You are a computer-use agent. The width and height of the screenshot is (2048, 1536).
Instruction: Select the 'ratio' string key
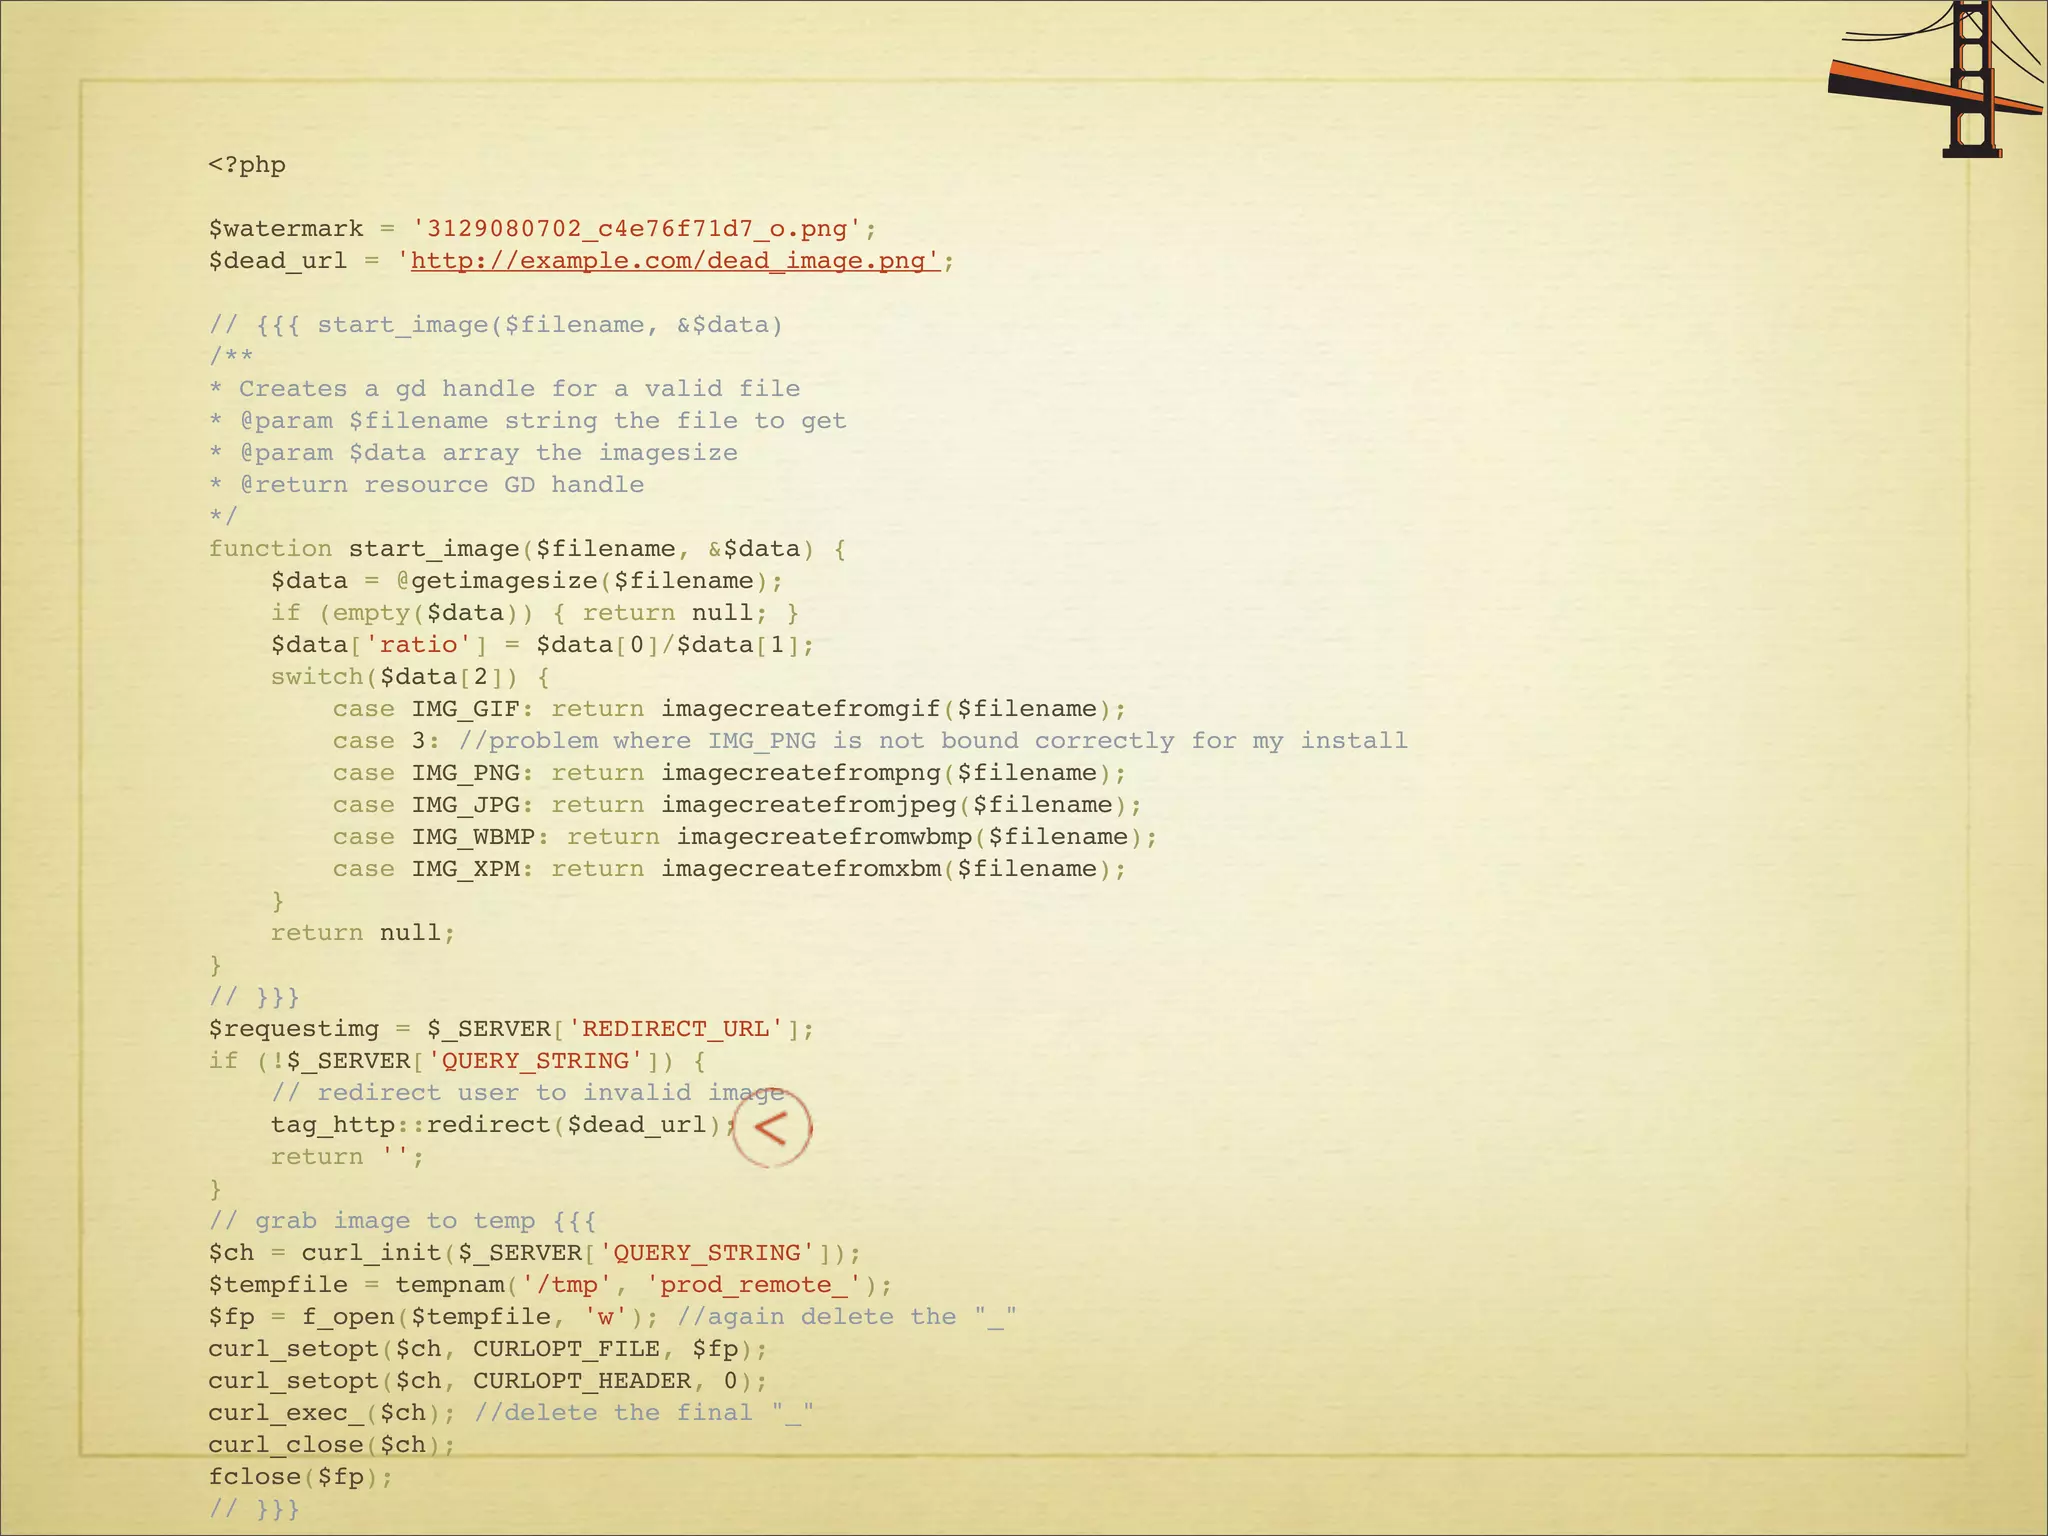tap(418, 645)
